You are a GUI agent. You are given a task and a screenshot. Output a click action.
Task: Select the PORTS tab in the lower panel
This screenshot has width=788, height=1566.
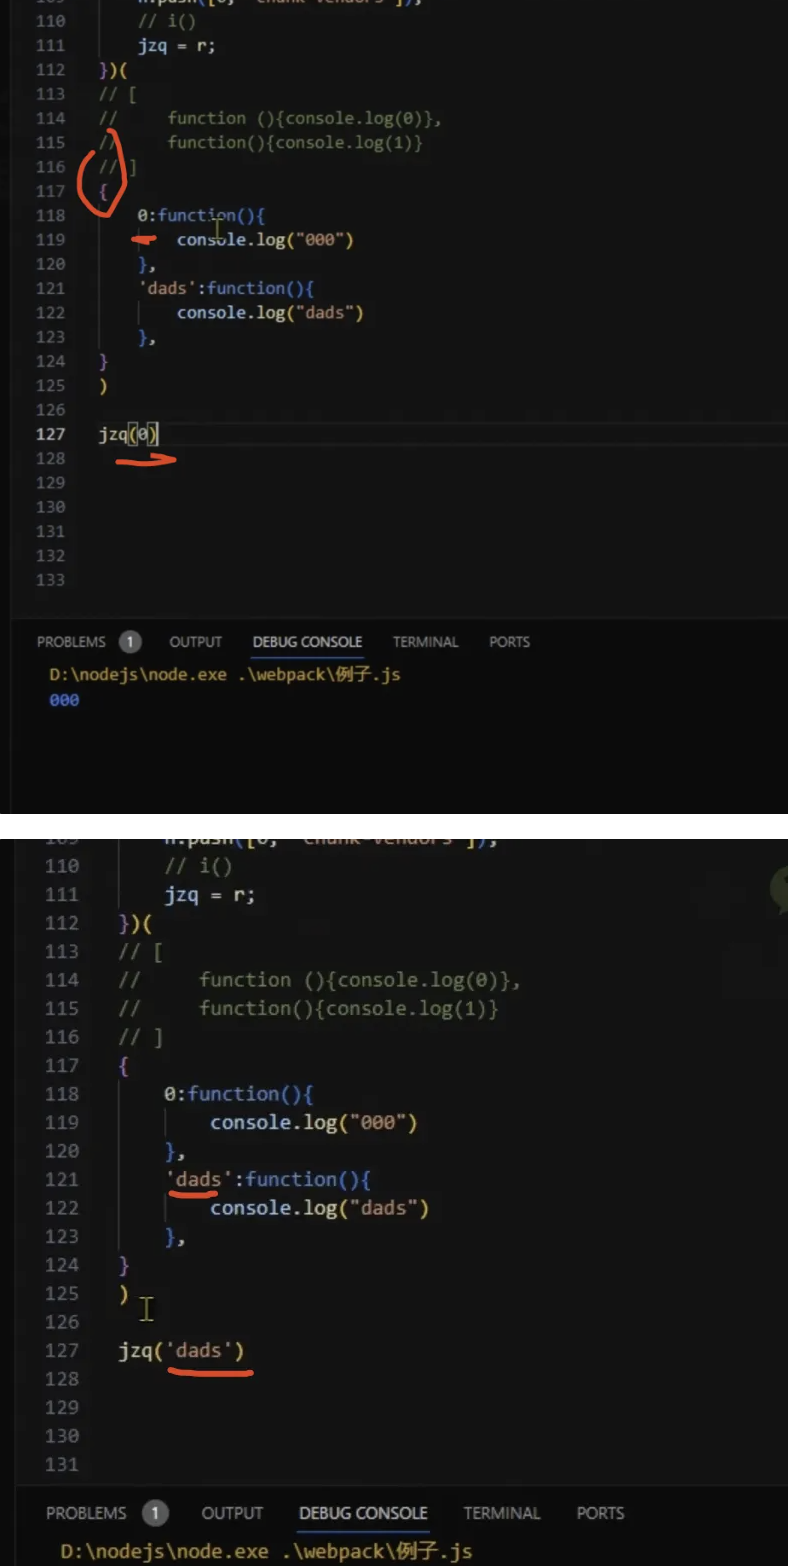600,1513
